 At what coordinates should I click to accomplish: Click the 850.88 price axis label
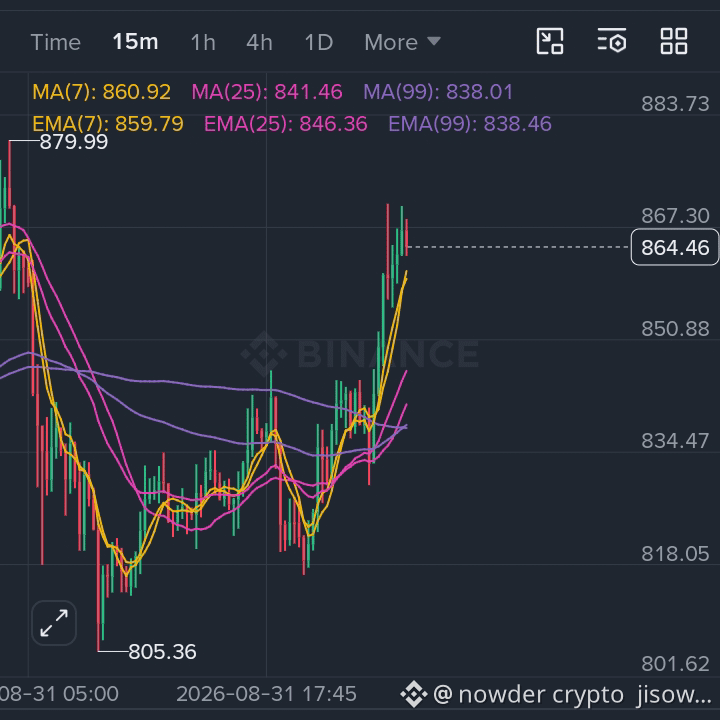tap(675, 329)
